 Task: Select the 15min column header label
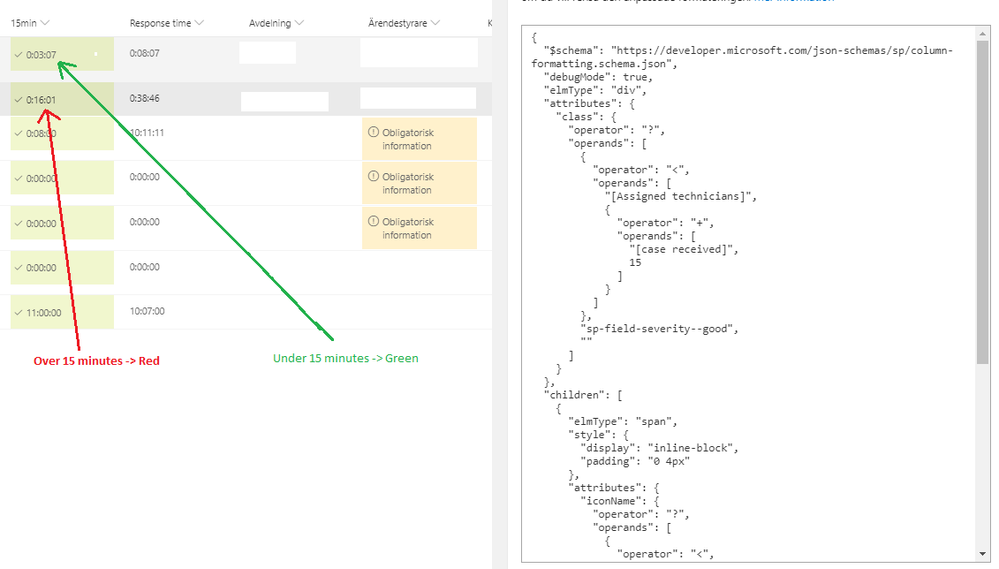point(24,23)
